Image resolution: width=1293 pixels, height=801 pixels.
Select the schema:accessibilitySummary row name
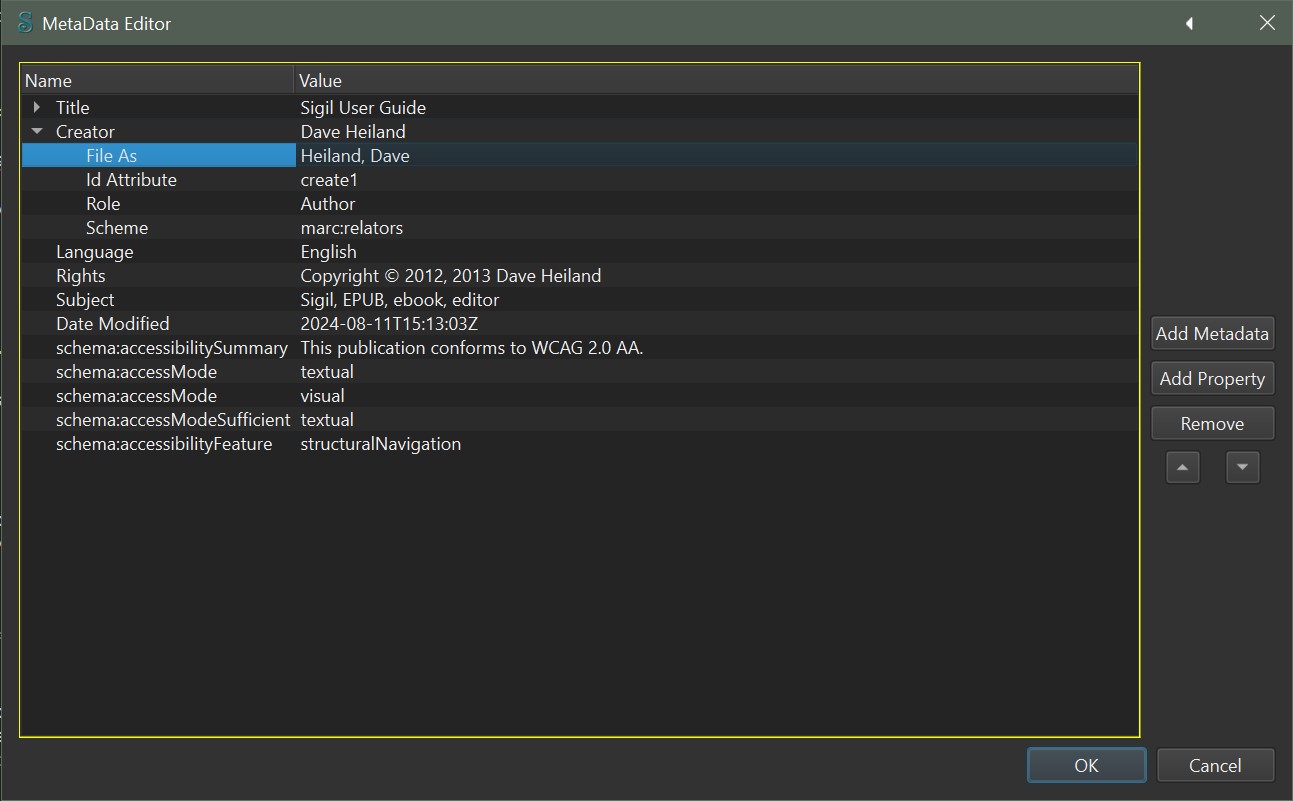pos(172,347)
